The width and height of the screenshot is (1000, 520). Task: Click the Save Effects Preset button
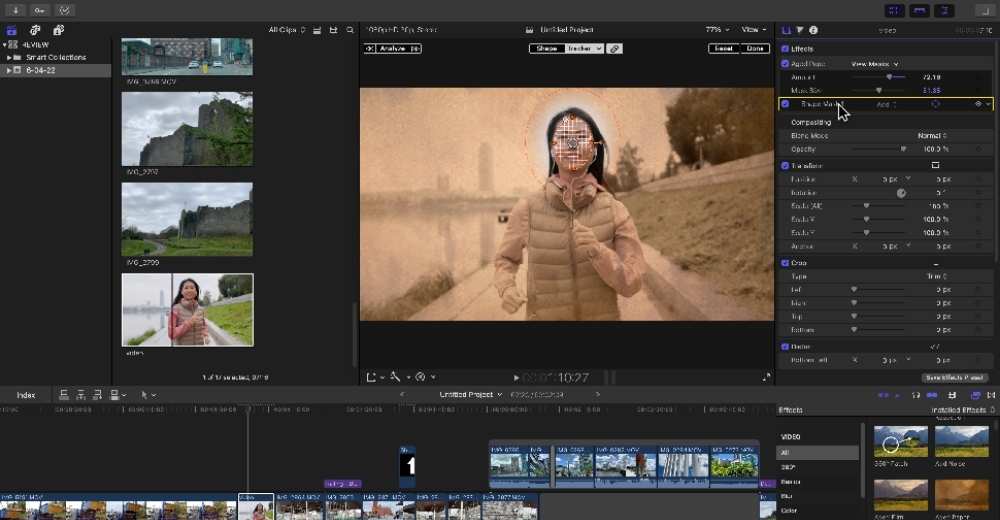click(x=954, y=377)
